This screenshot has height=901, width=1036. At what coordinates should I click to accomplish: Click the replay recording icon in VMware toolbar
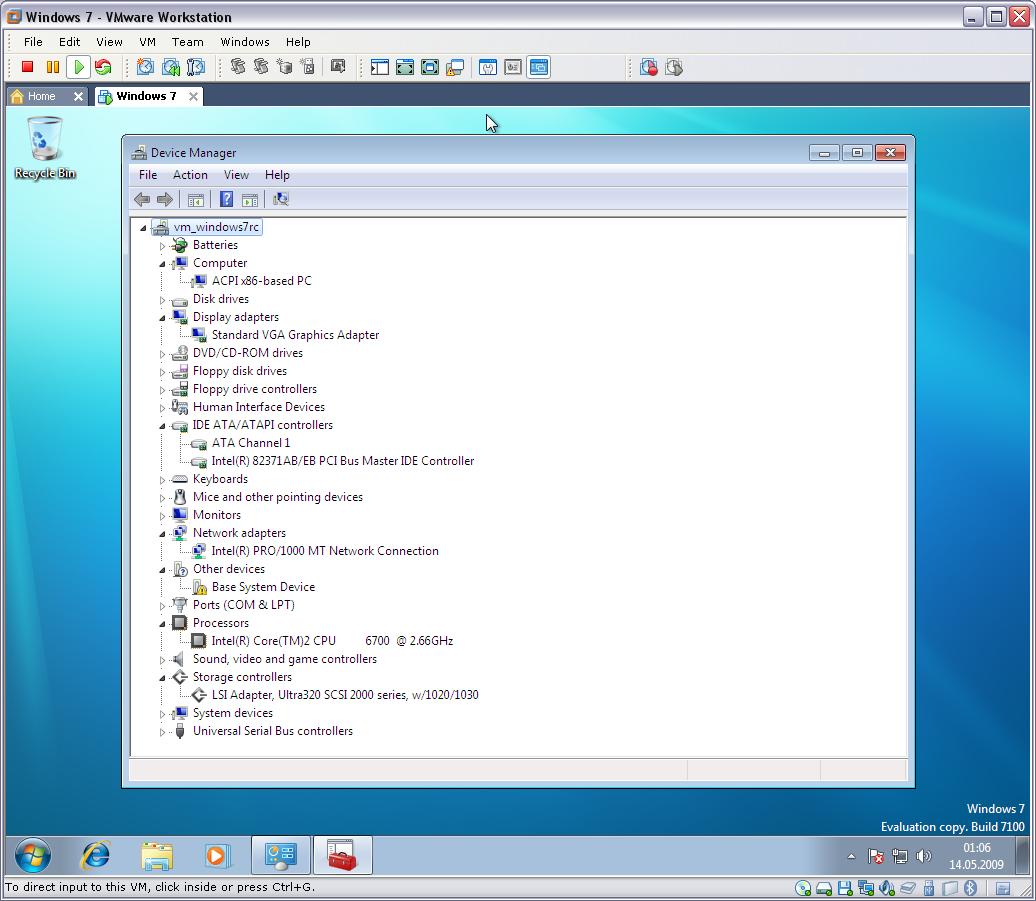tap(673, 67)
